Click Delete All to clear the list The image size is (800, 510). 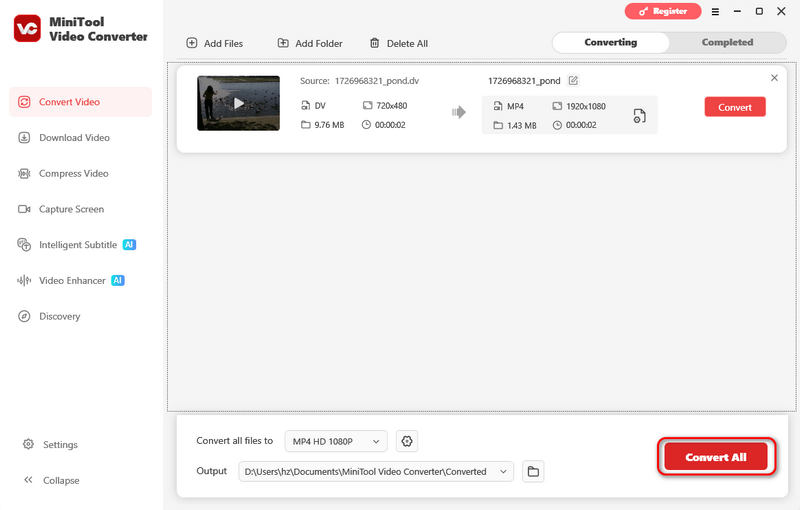[399, 43]
